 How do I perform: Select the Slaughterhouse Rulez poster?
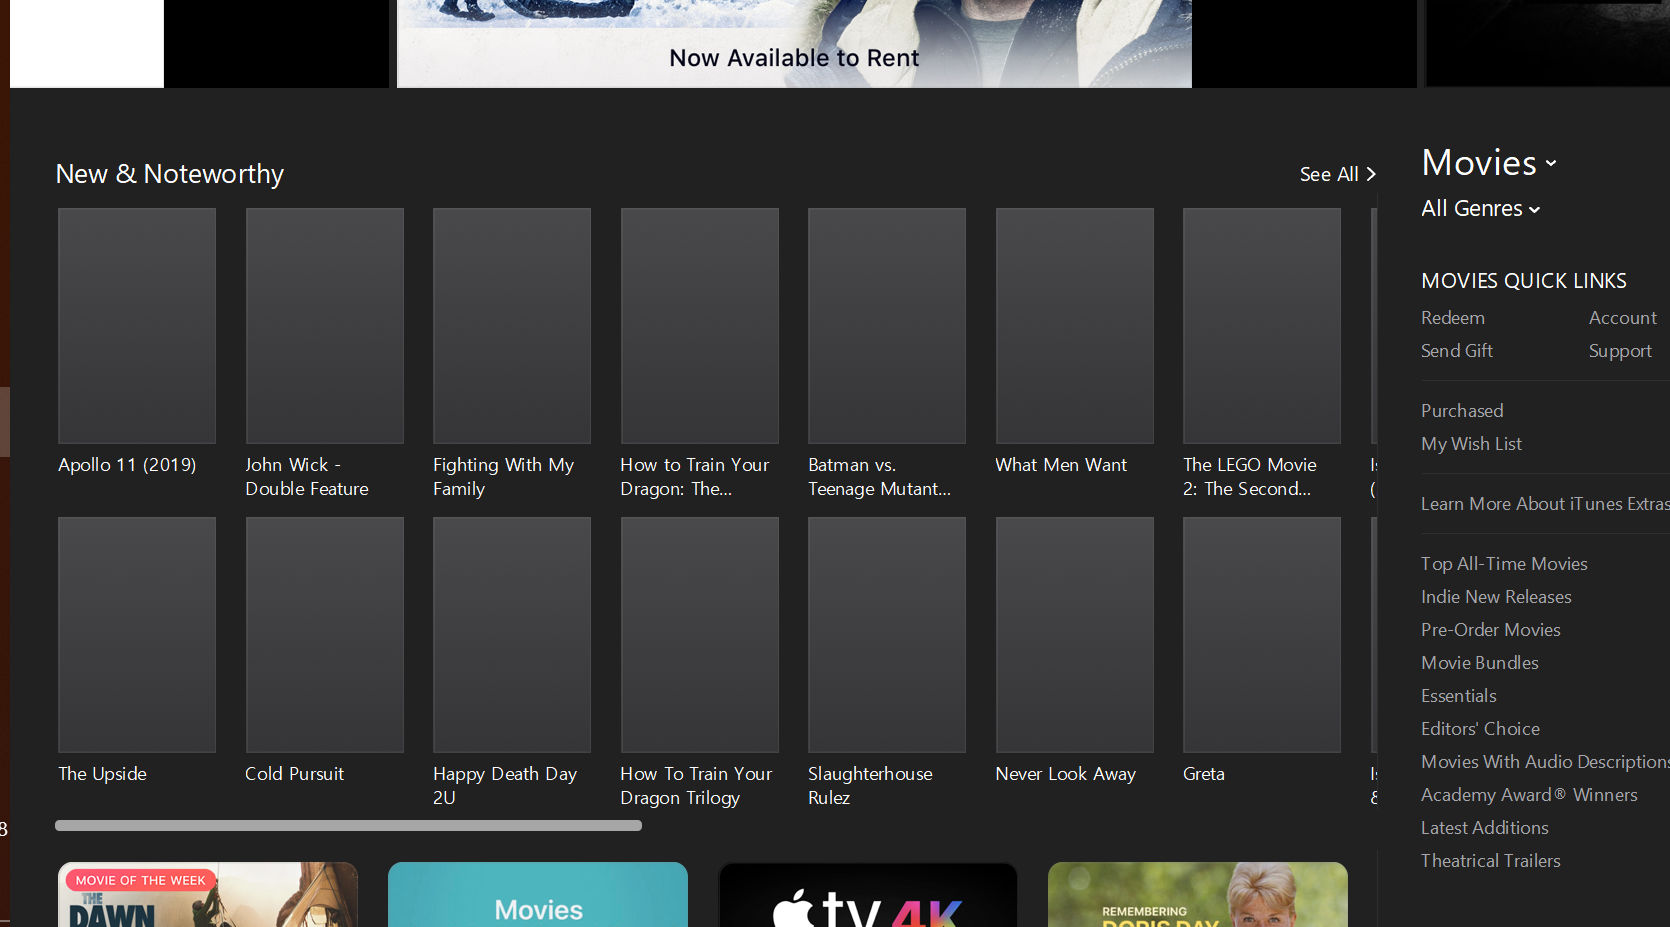[x=887, y=635]
